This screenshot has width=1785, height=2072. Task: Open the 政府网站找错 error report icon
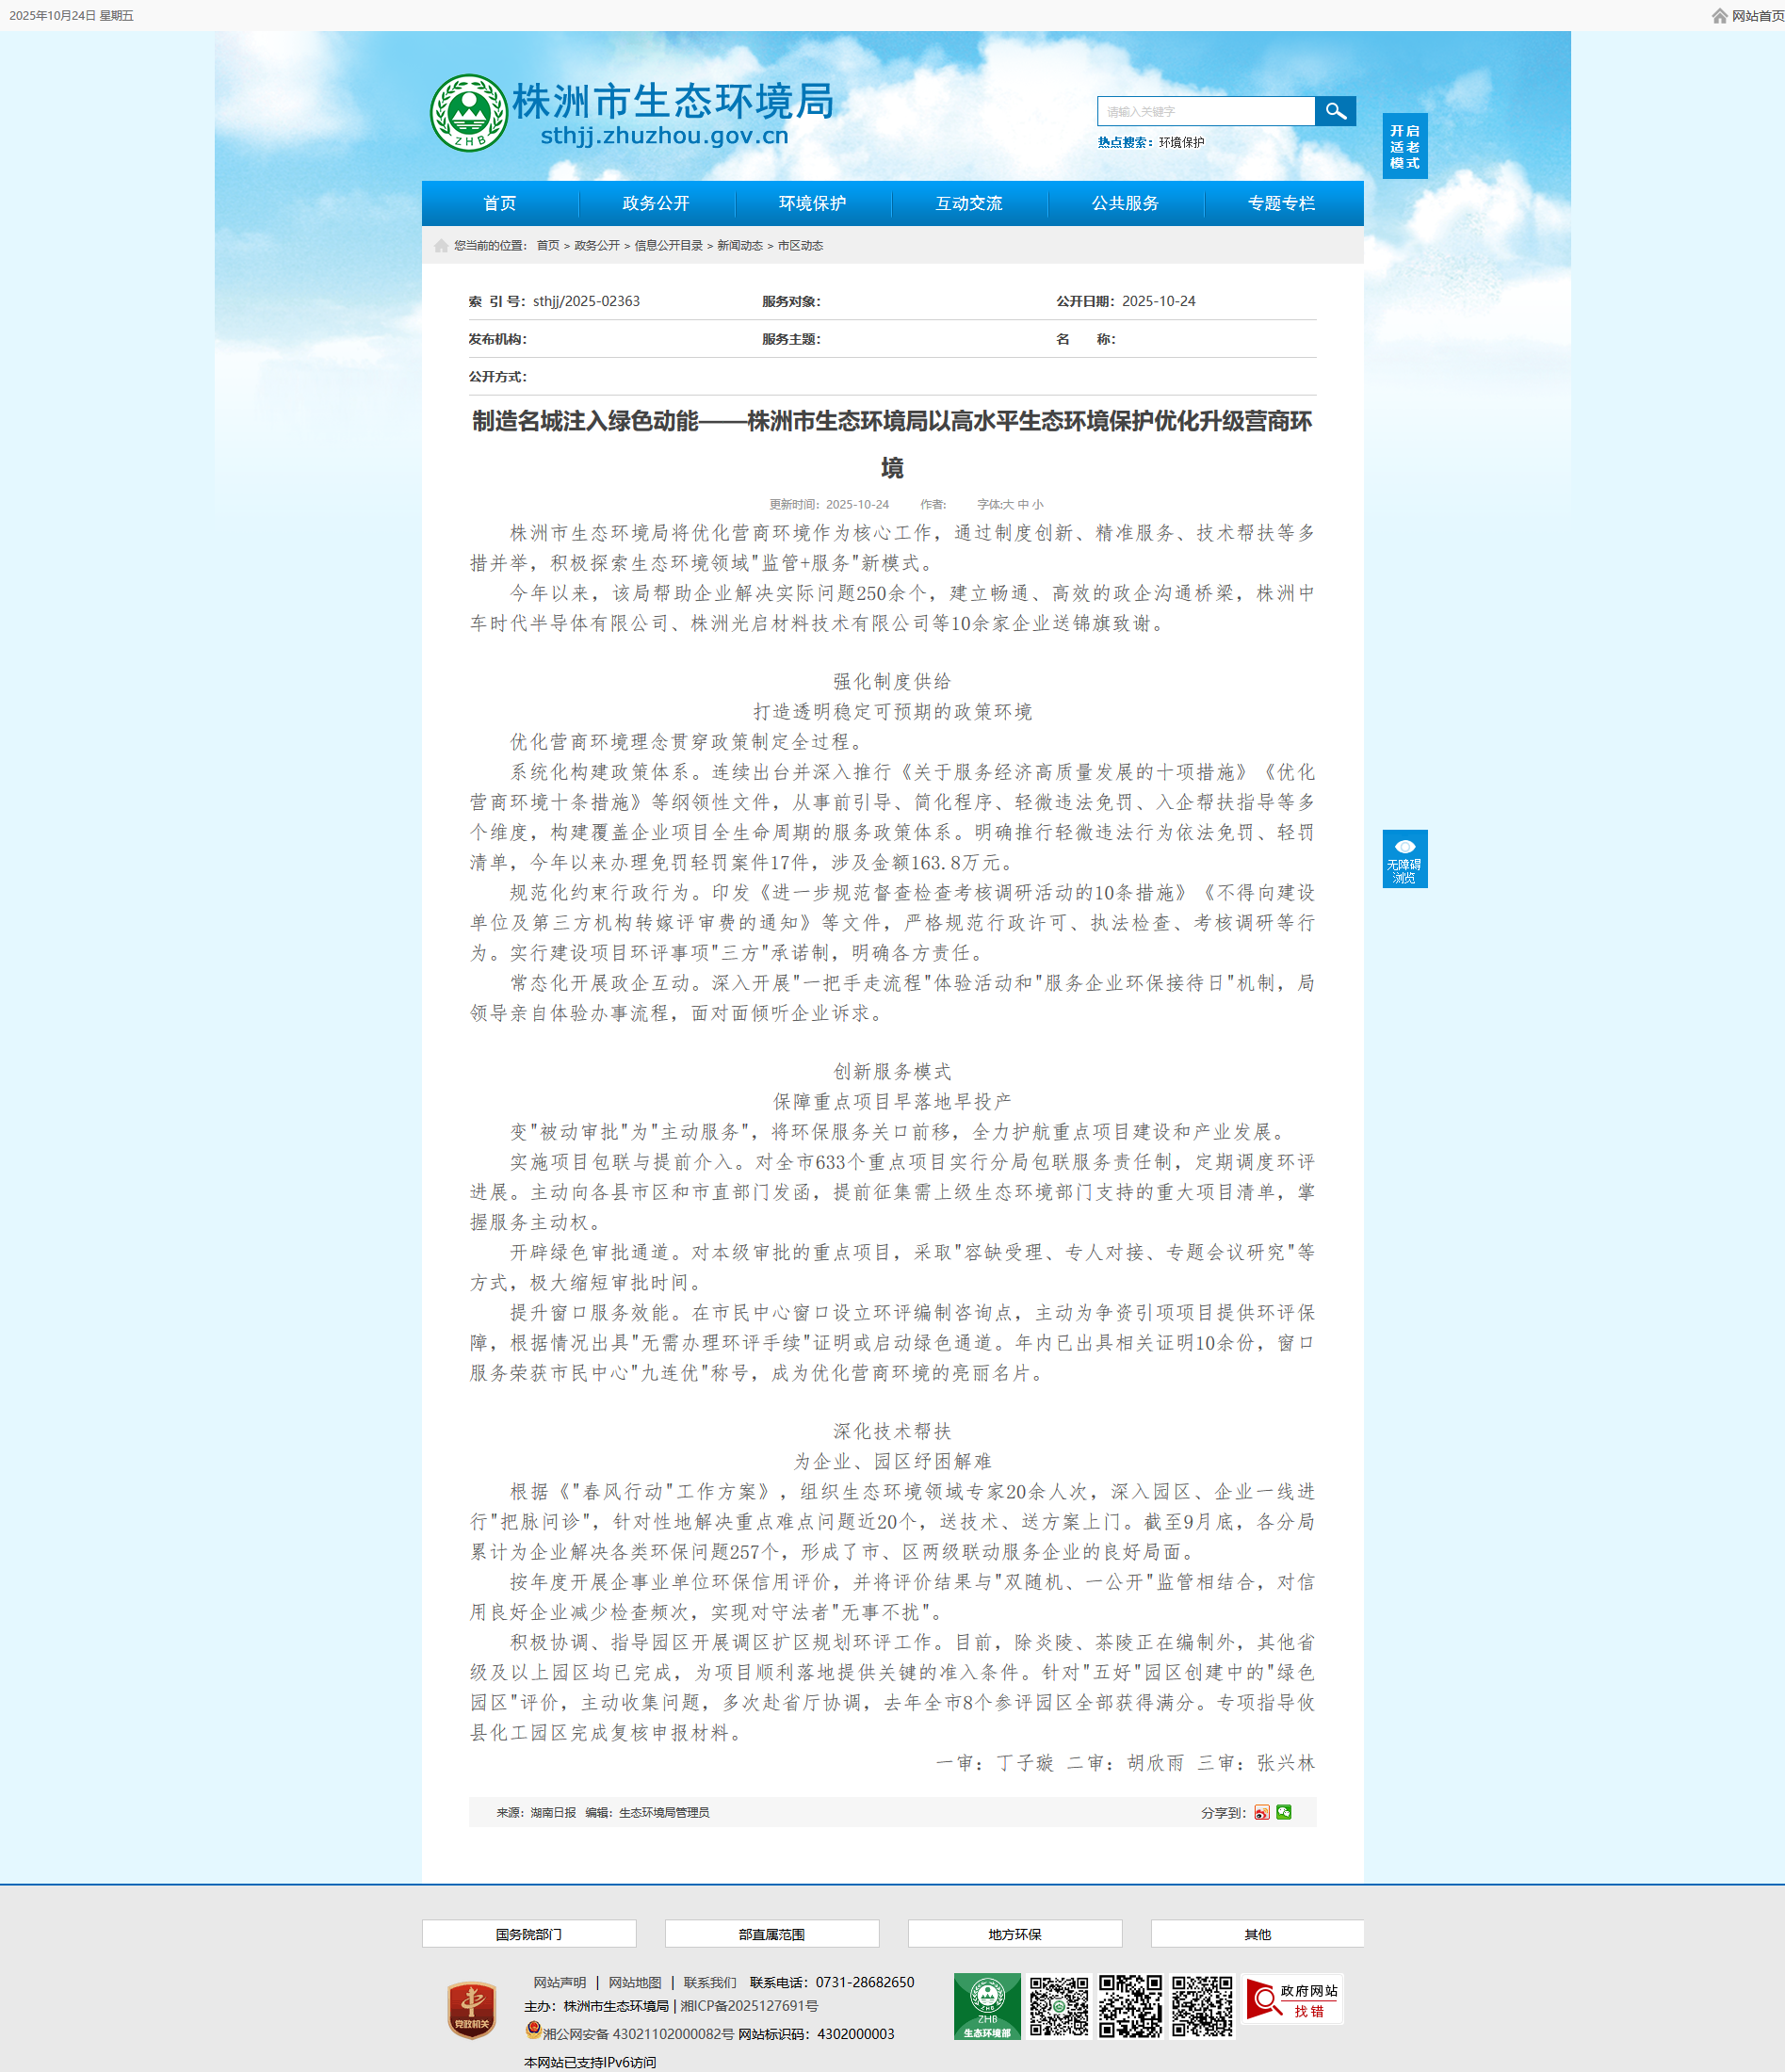click(1292, 2000)
